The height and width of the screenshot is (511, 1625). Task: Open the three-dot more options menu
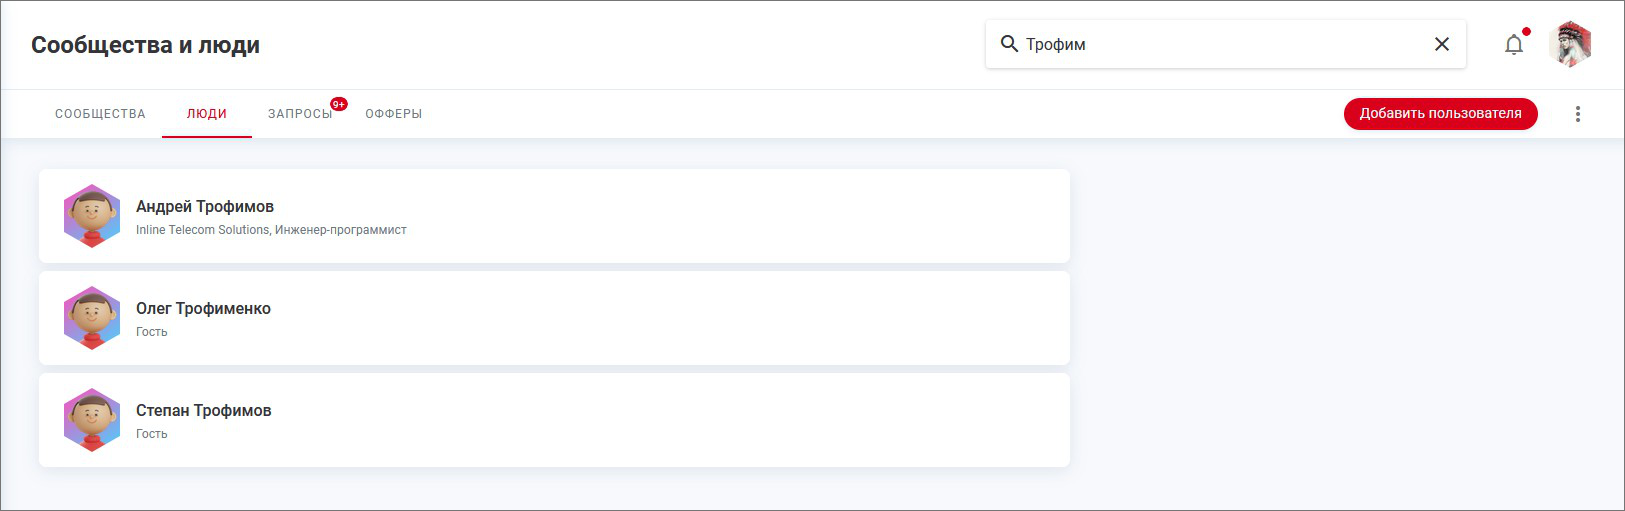click(x=1578, y=114)
